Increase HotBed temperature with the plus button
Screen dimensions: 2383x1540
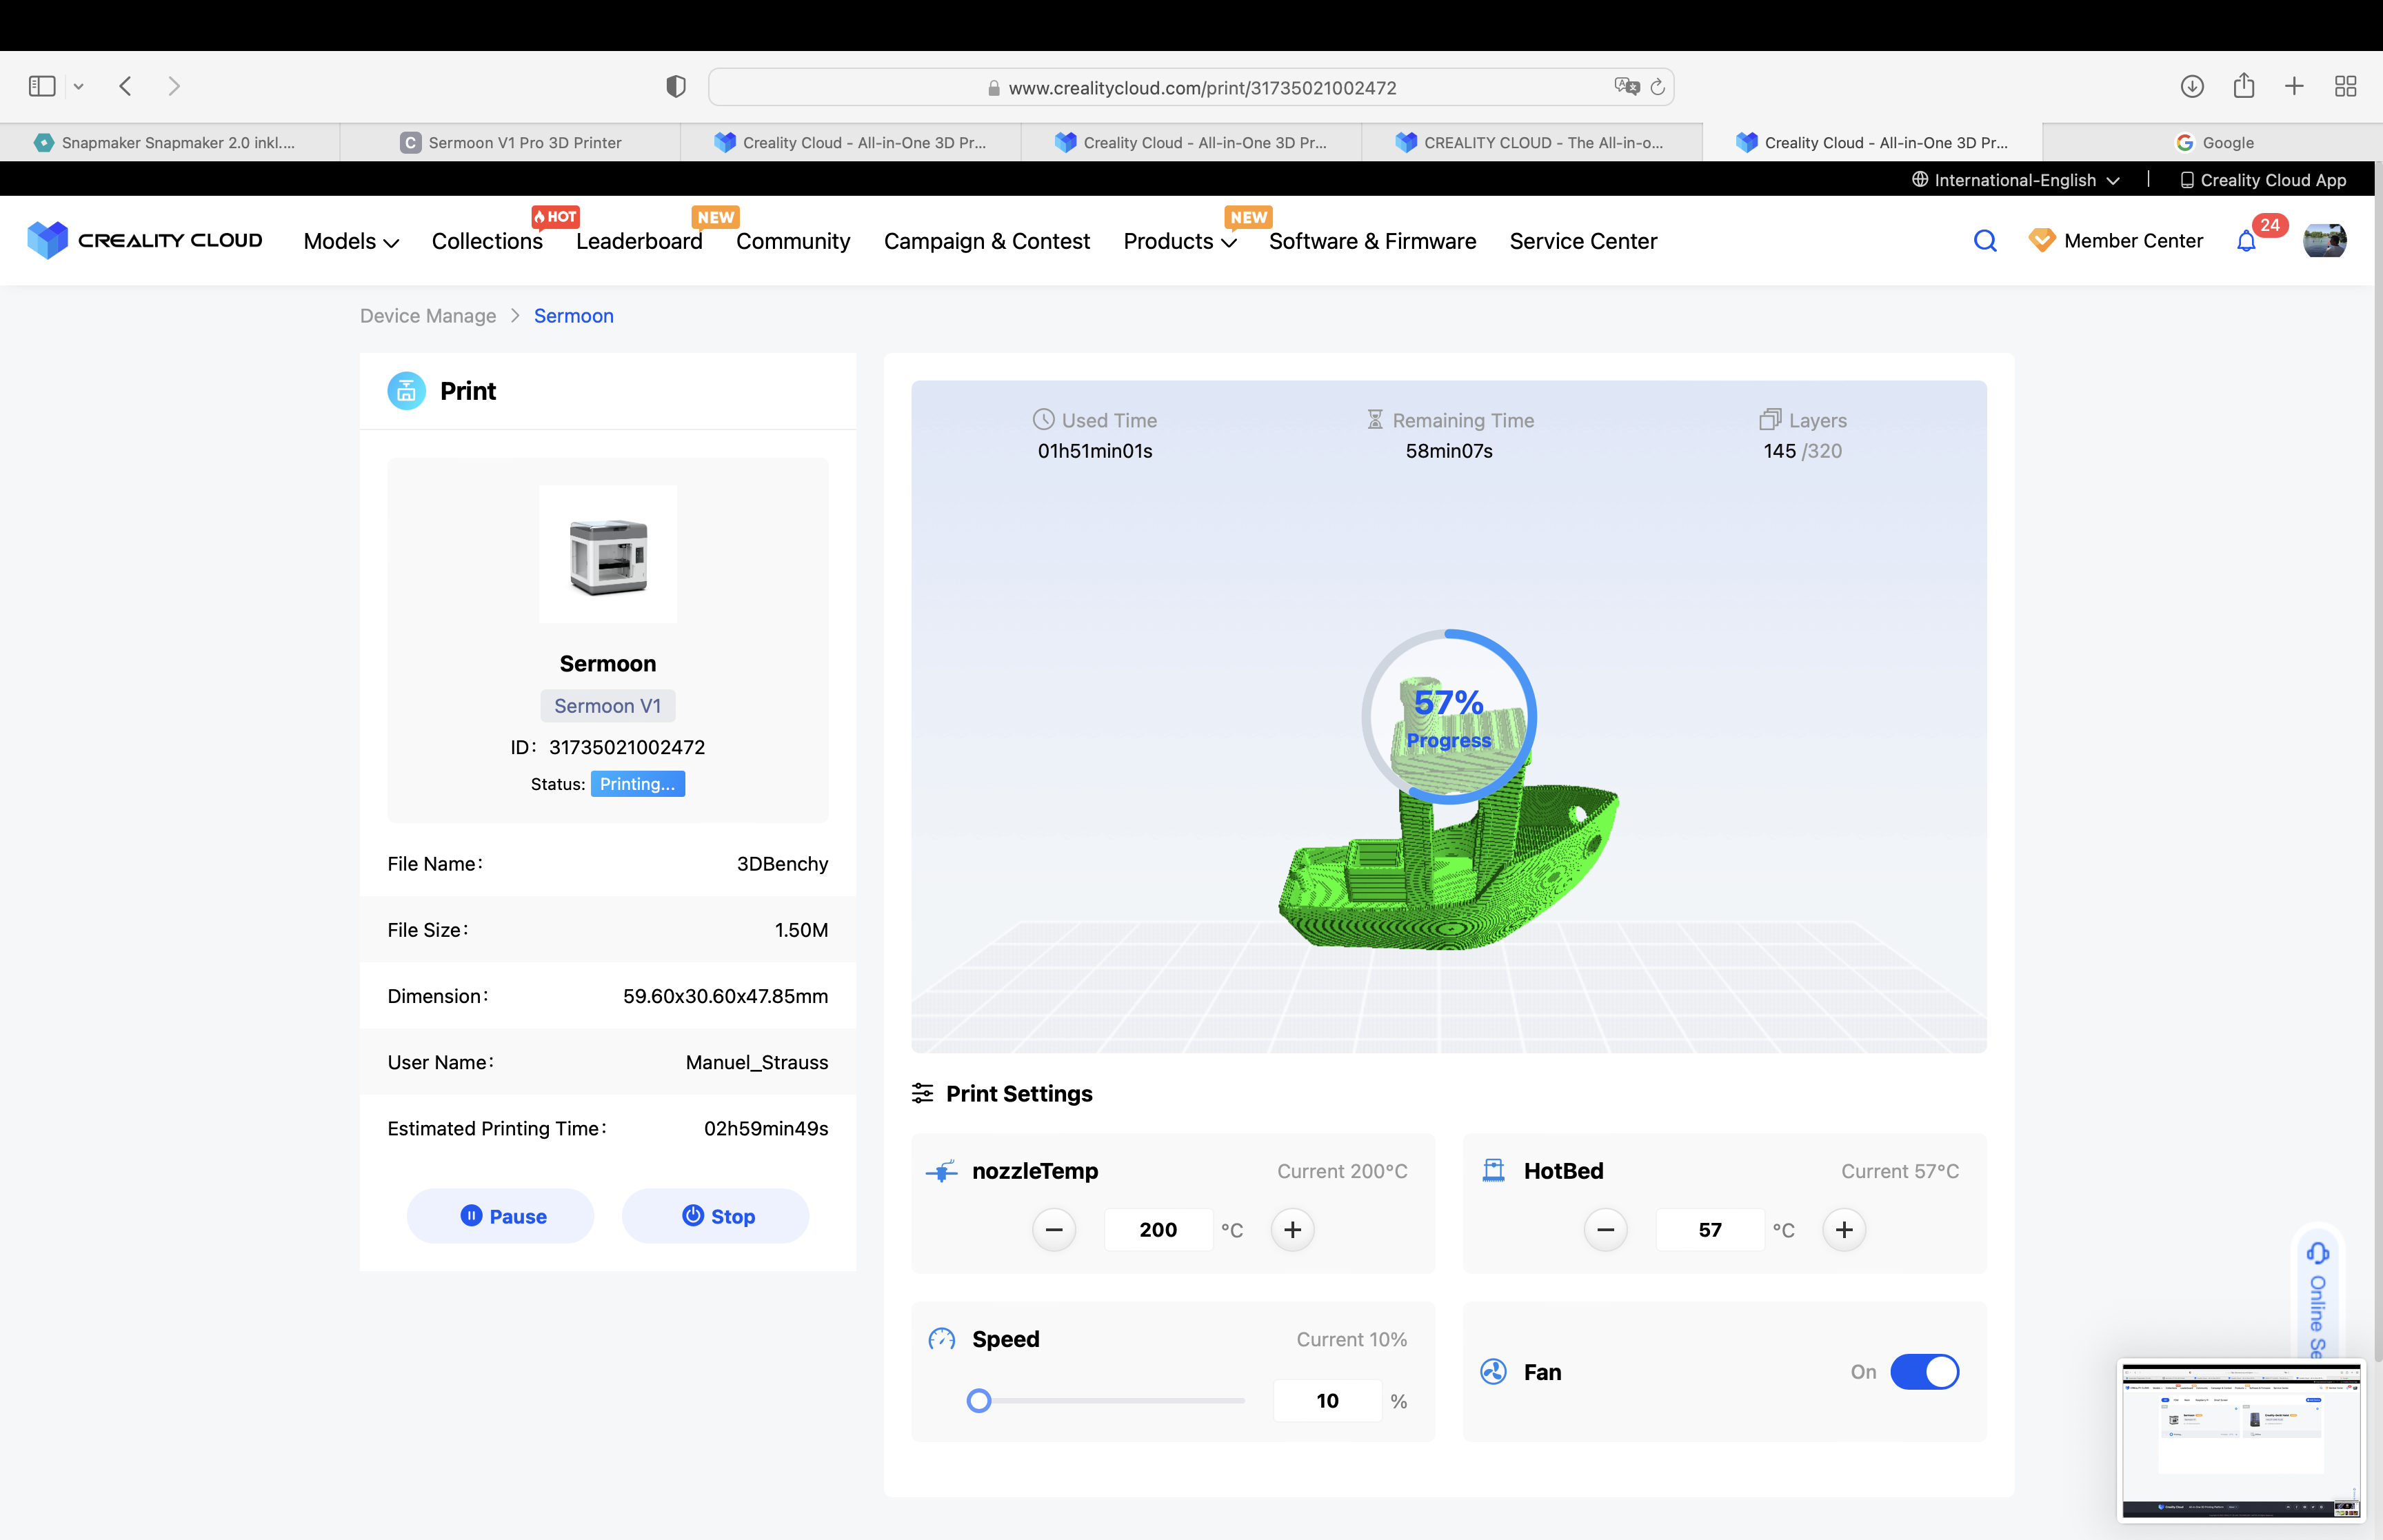(x=1844, y=1229)
